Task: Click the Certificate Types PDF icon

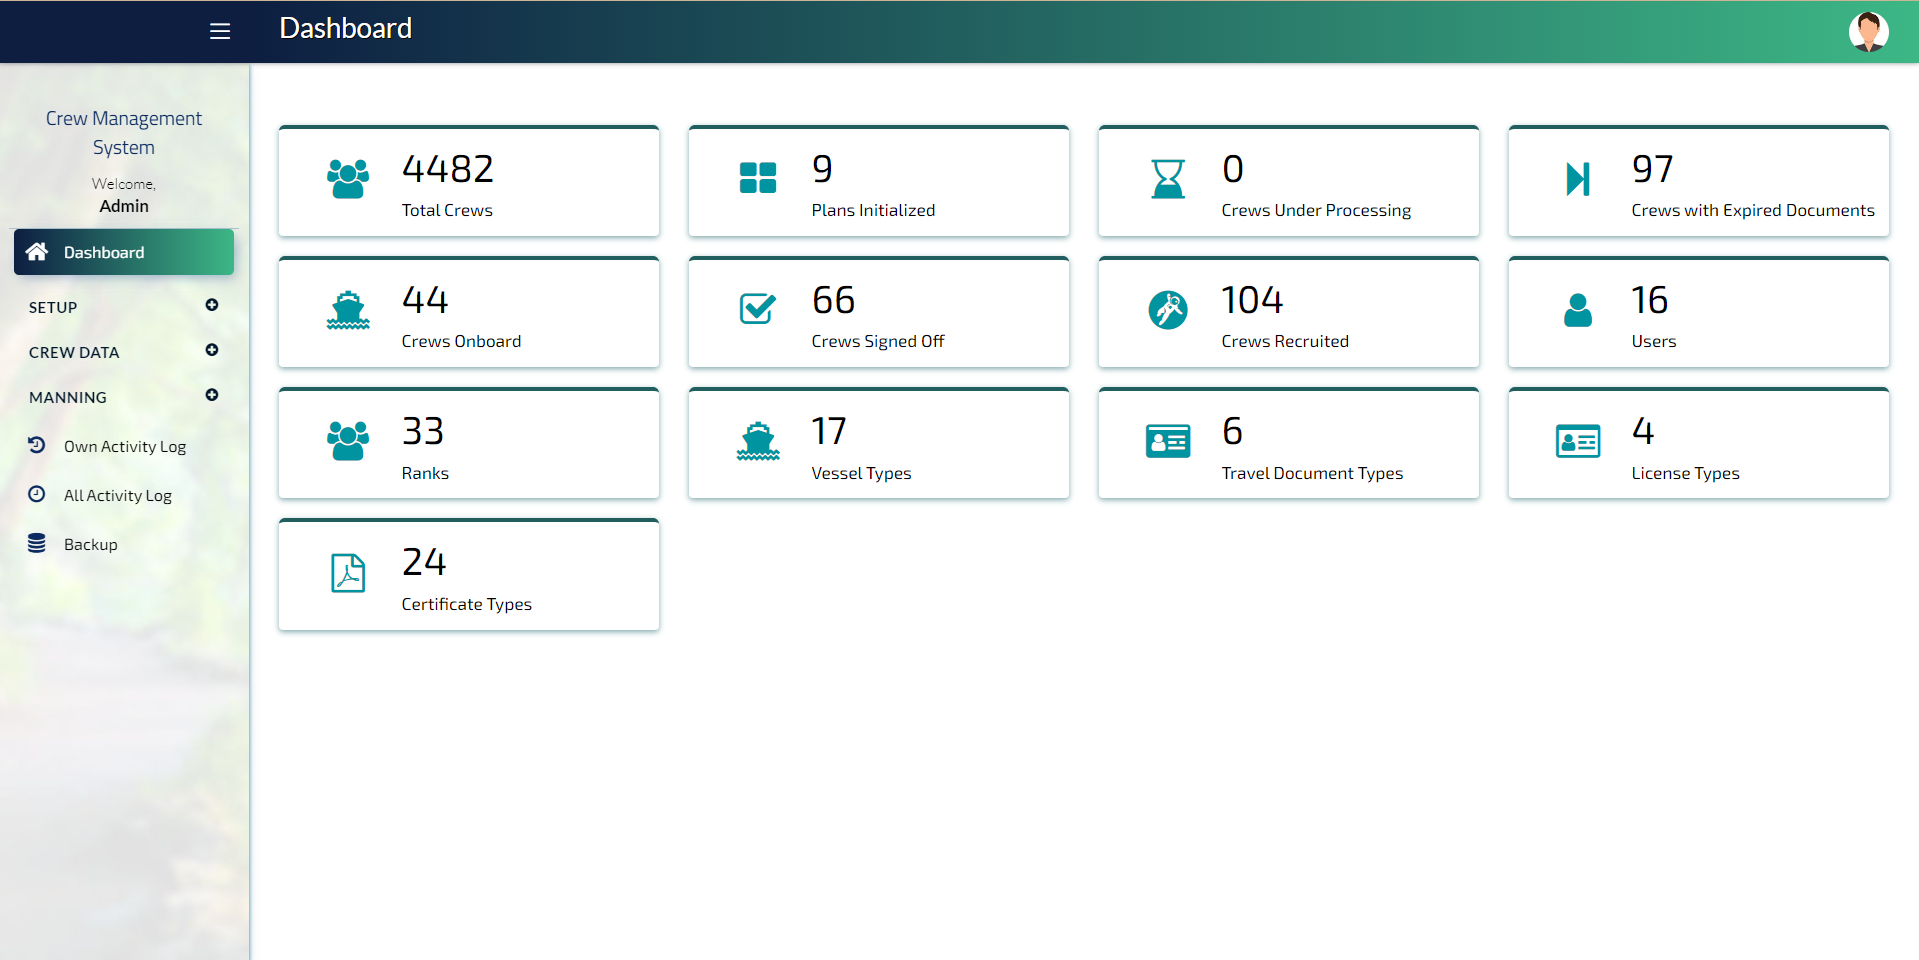Action: [x=348, y=573]
